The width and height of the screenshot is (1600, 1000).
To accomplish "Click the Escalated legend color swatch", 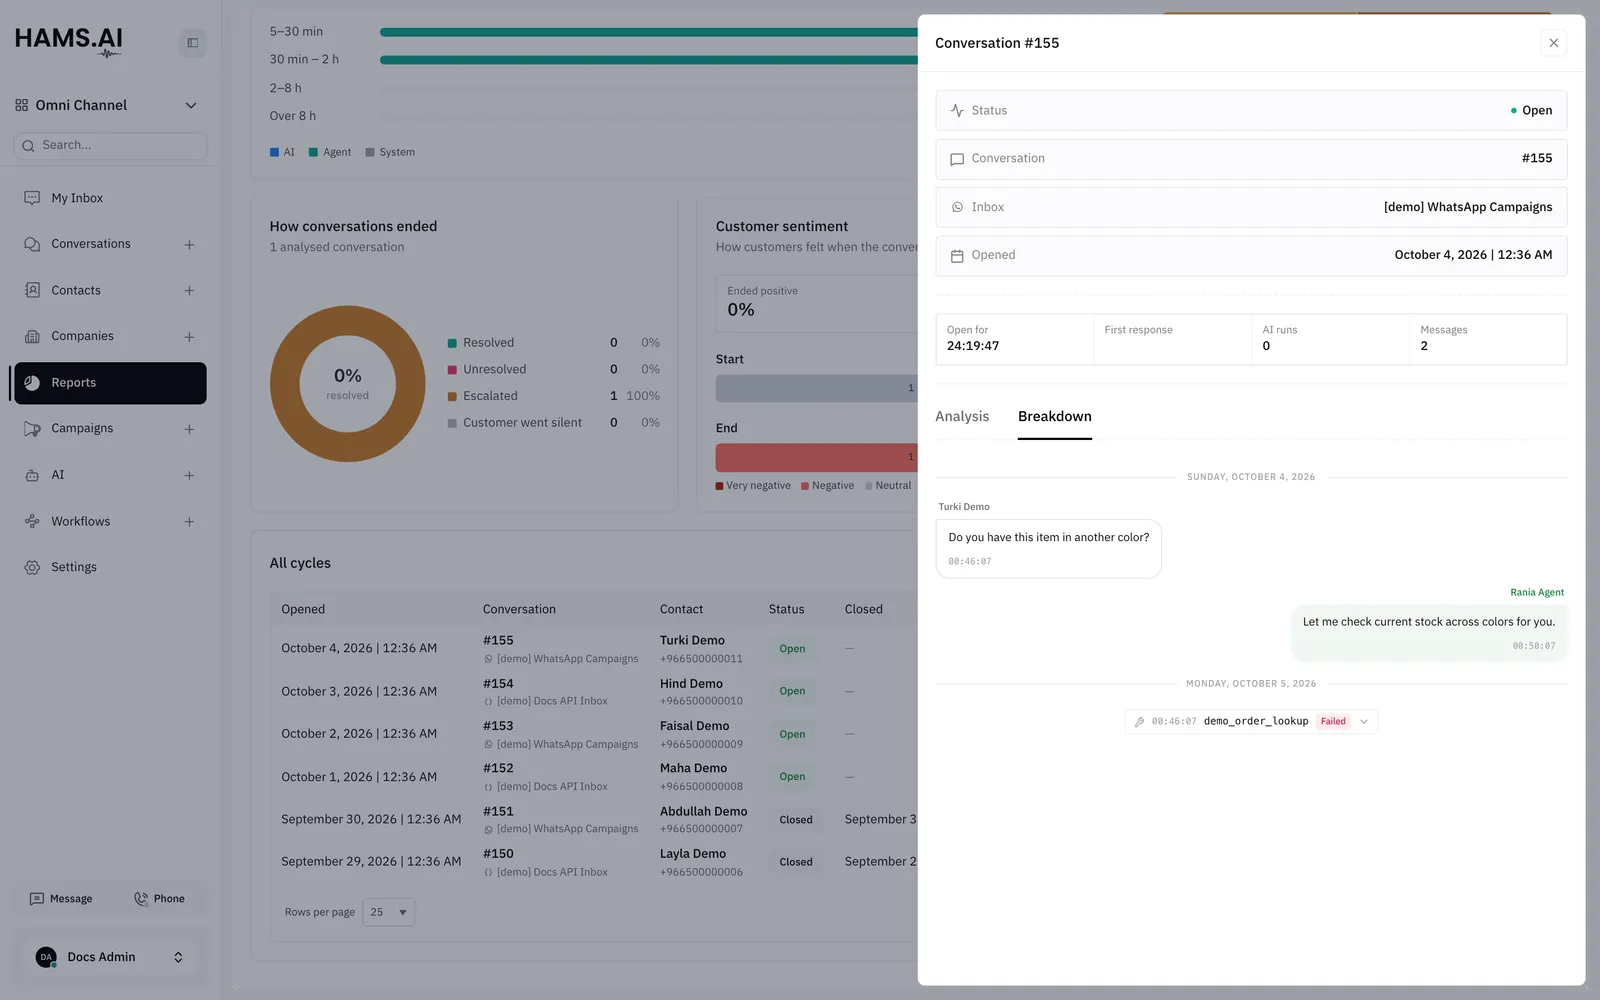I will [x=452, y=396].
